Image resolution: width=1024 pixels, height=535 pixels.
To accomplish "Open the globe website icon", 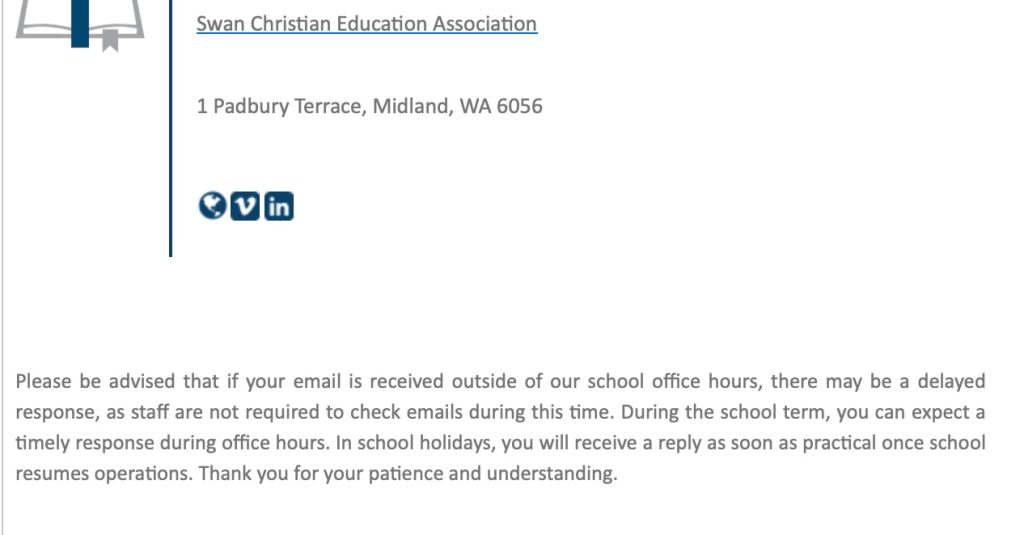I will (212, 206).
